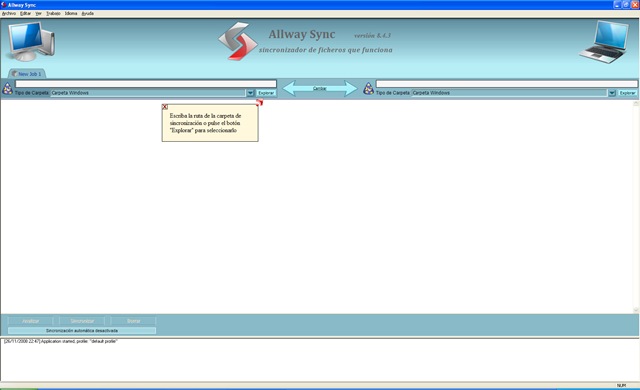
Task: Click the Allway Sync logo emblem
Action: point(238,41)
